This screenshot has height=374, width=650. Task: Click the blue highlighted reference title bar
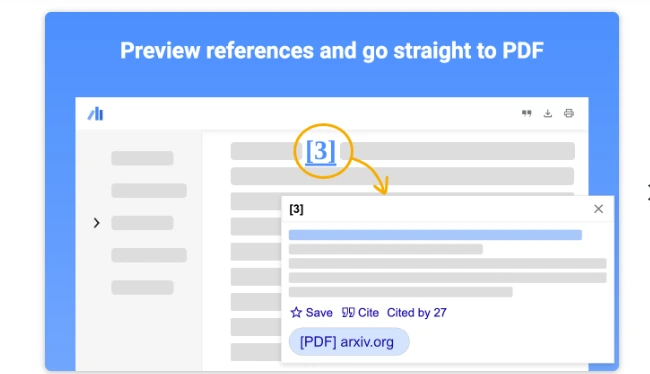(435, 235)
